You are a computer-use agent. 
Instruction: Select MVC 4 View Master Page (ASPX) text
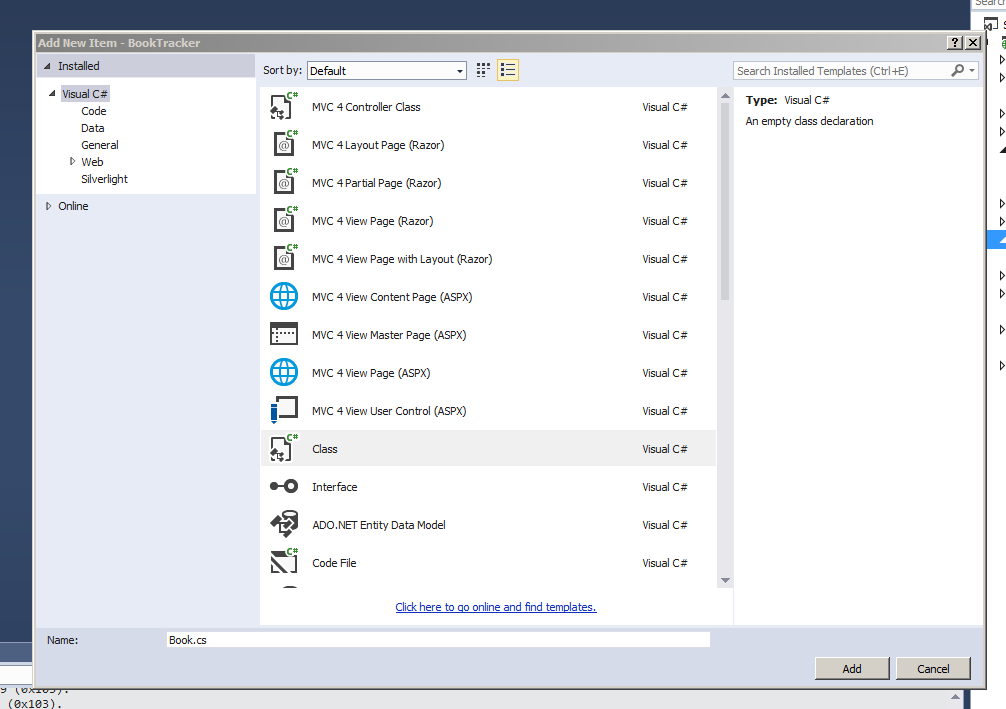[x=389, y=335]
